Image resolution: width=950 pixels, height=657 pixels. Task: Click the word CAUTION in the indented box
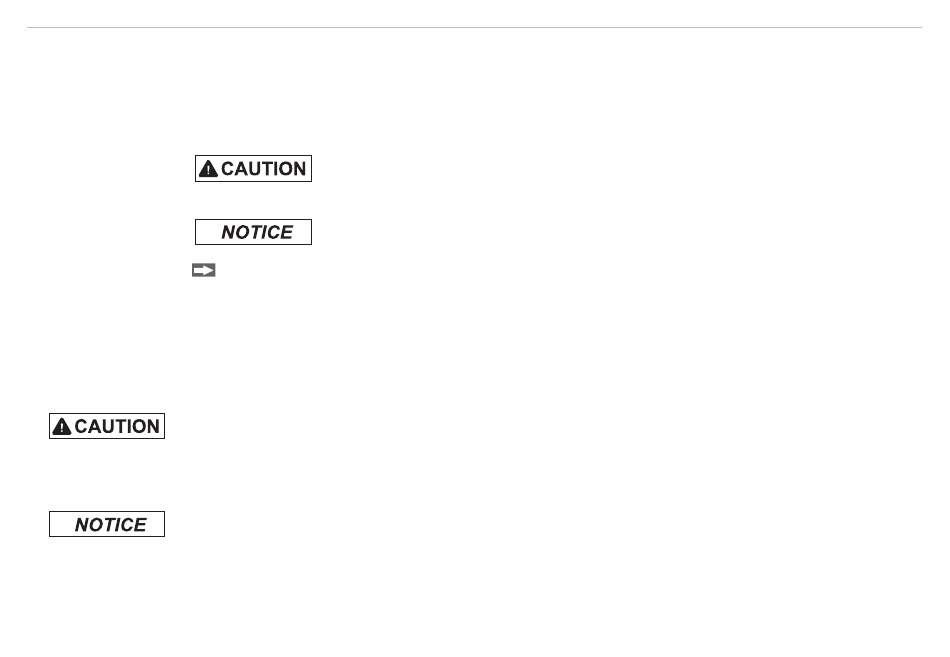click(264, 168)
